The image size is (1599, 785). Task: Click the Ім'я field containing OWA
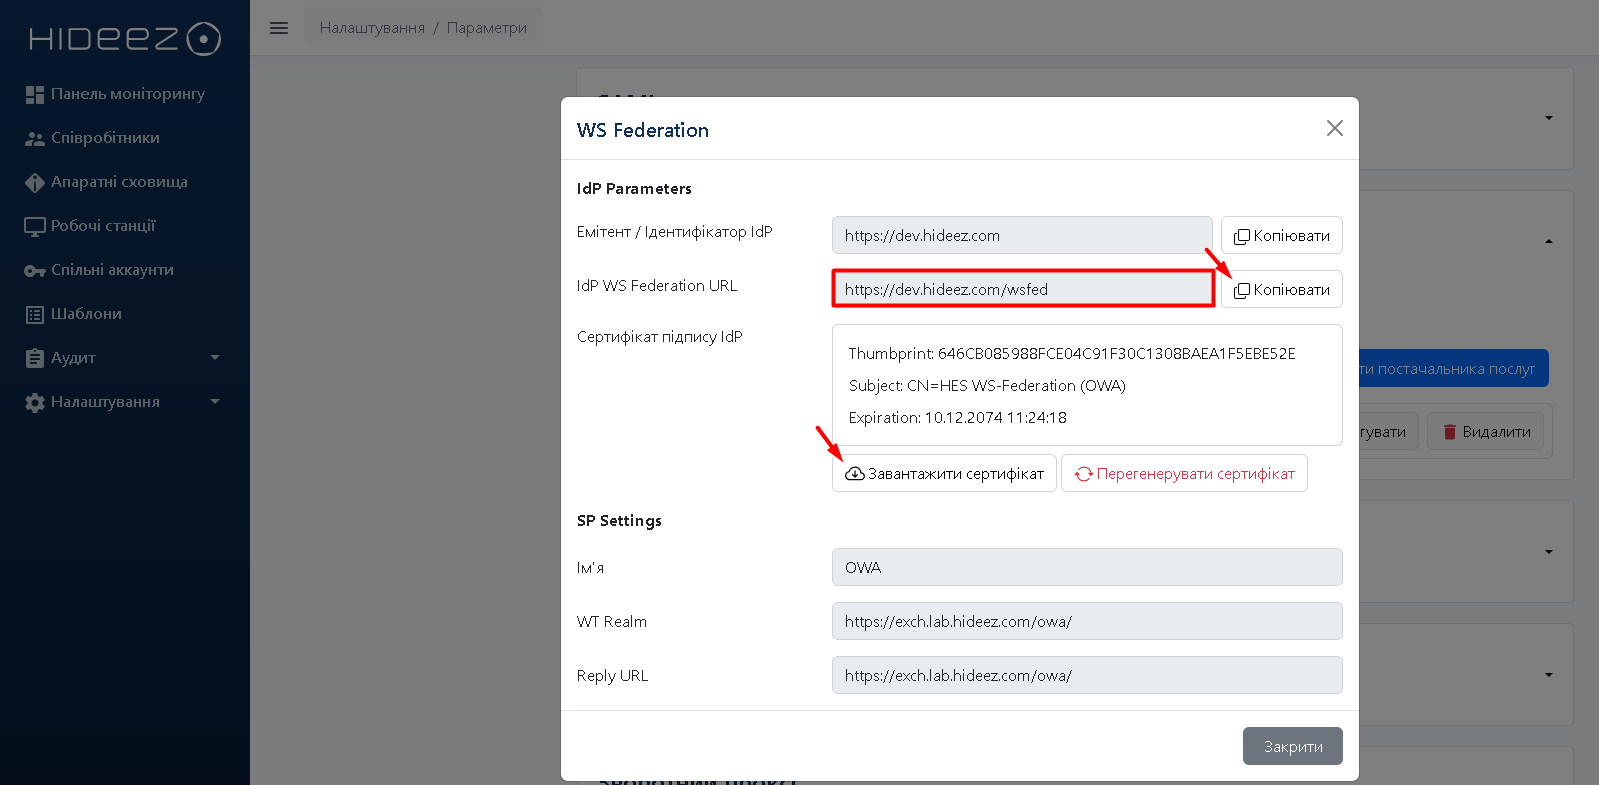(1086, 567)
